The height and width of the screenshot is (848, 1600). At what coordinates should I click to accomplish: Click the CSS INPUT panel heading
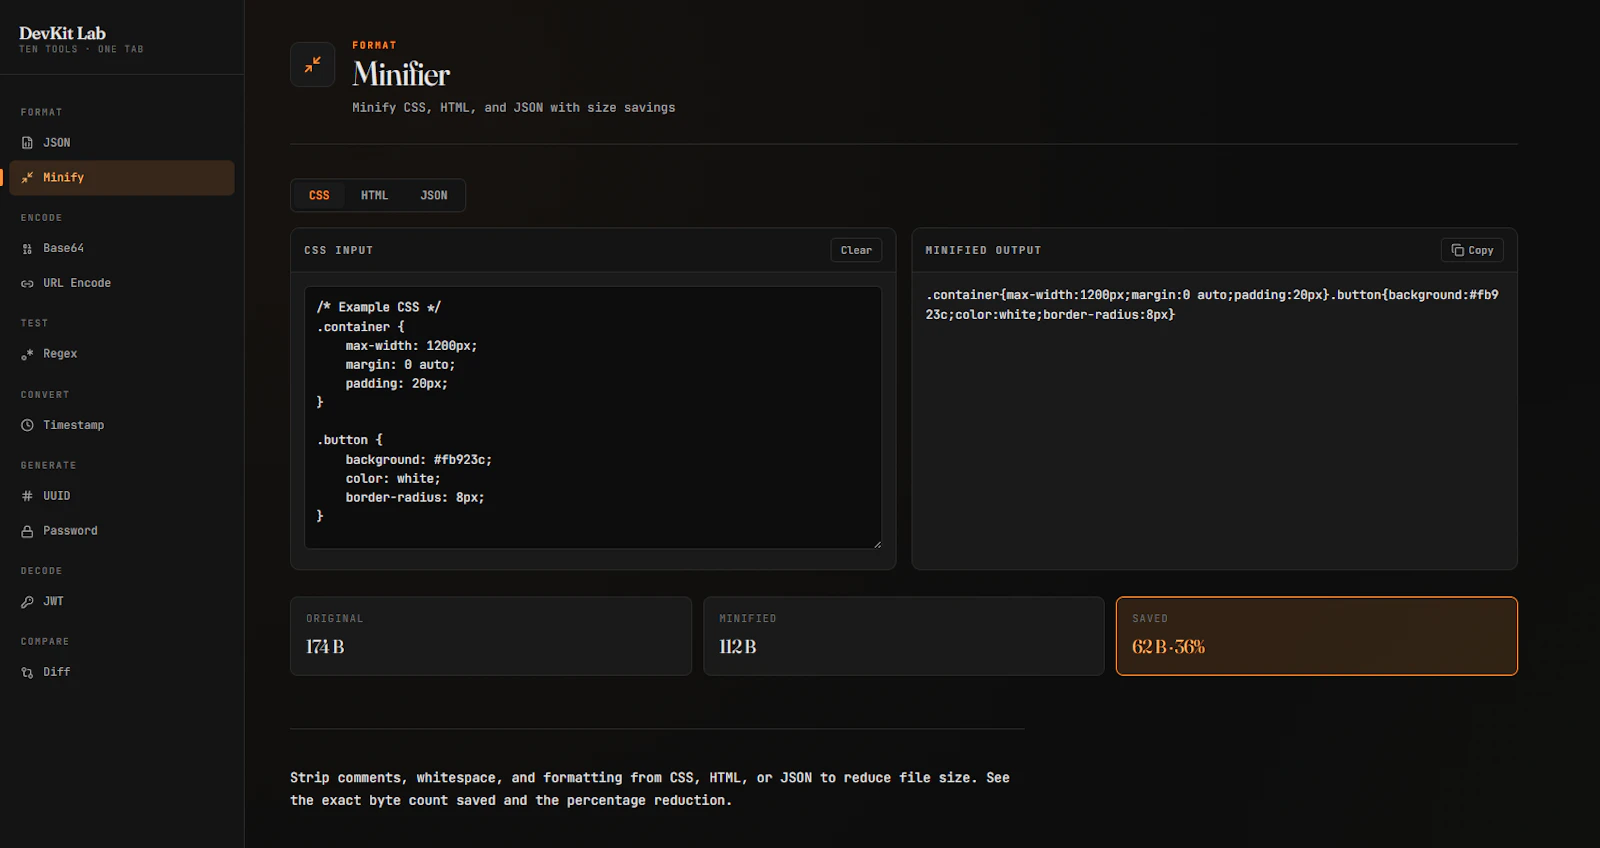(x=339, y=250)
